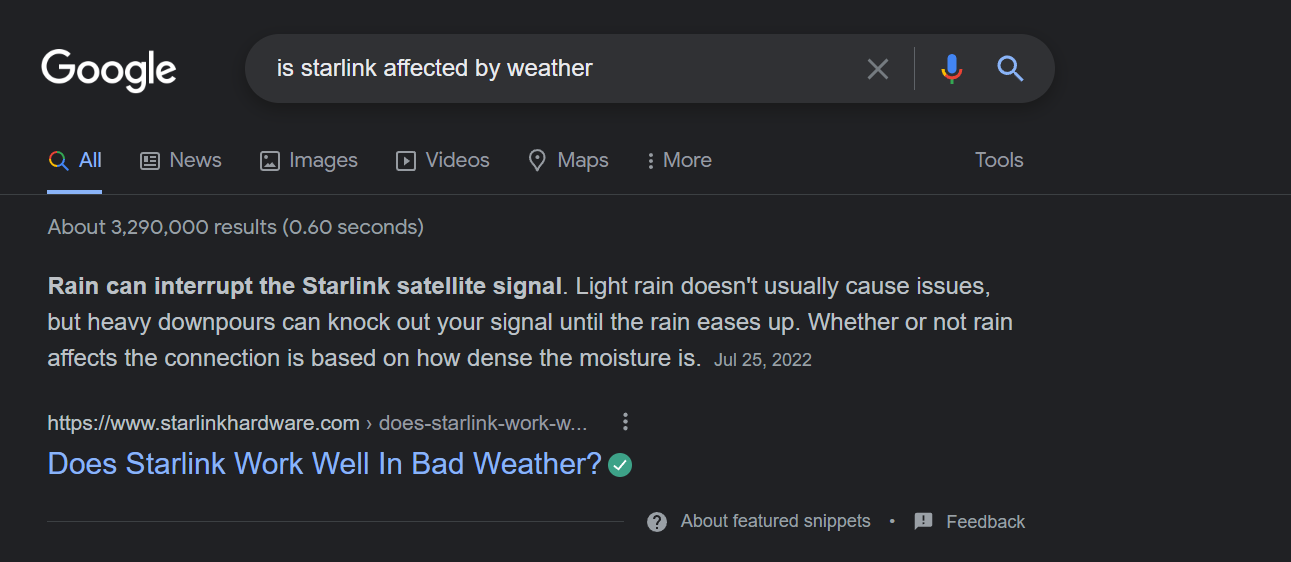Clear the search query with the X icon

pos(878,69)
